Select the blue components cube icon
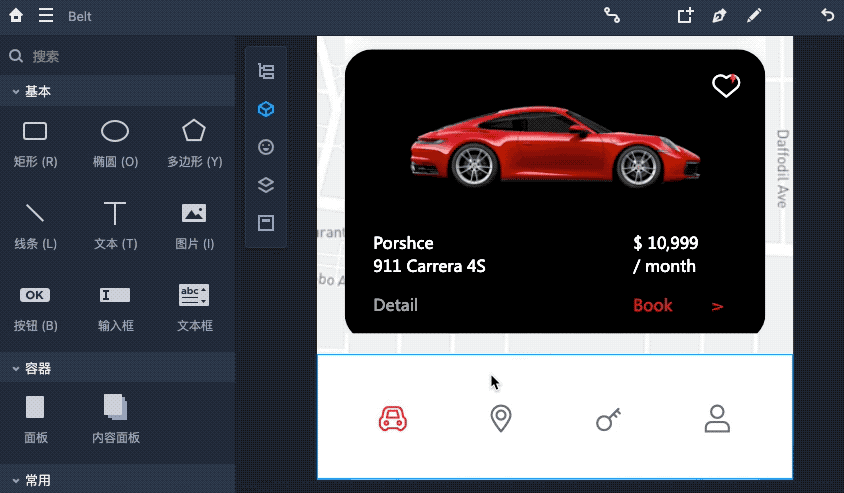This screenshot has height=493, width=844. [266, 109]
